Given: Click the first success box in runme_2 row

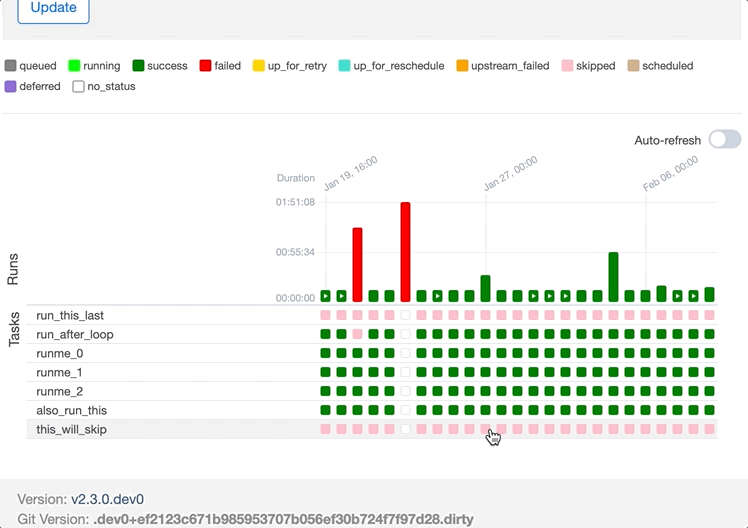Looking at the screenshot, I should [x=325, y=391].
